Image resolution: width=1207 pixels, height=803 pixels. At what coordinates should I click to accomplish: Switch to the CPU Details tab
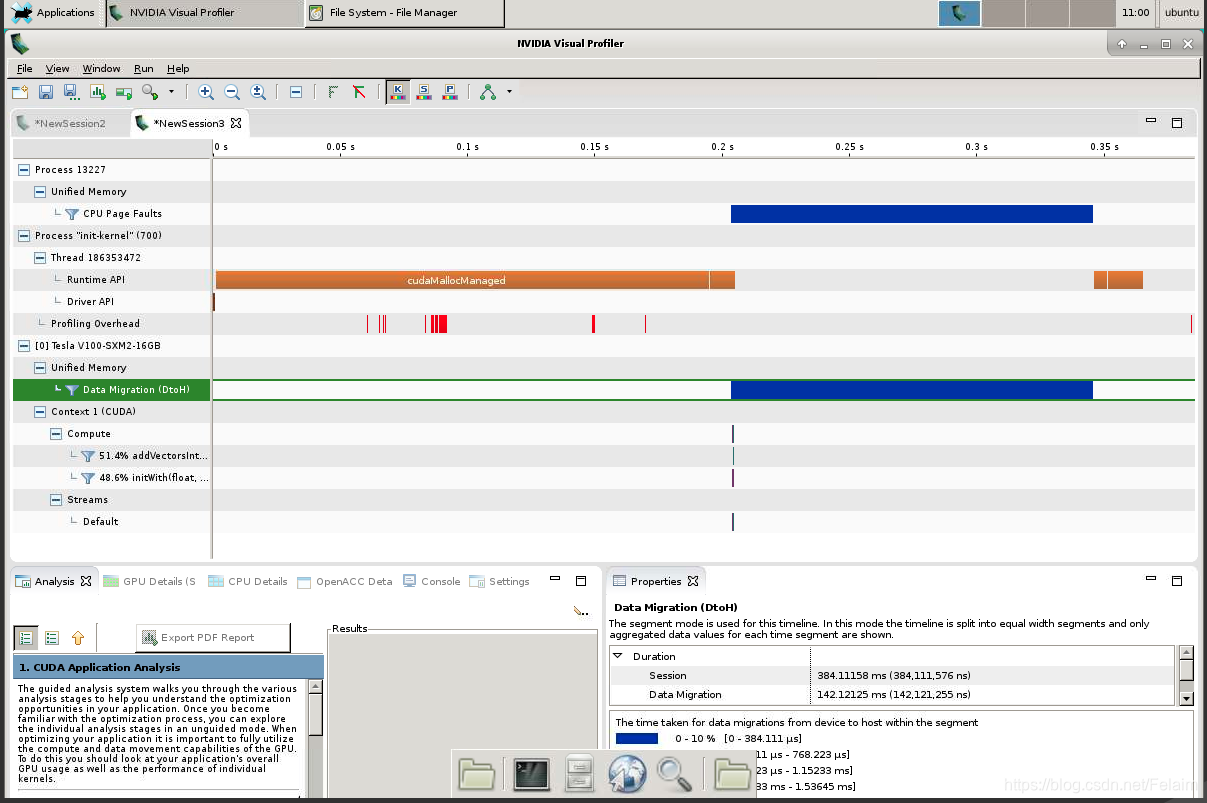click(248, 581)
